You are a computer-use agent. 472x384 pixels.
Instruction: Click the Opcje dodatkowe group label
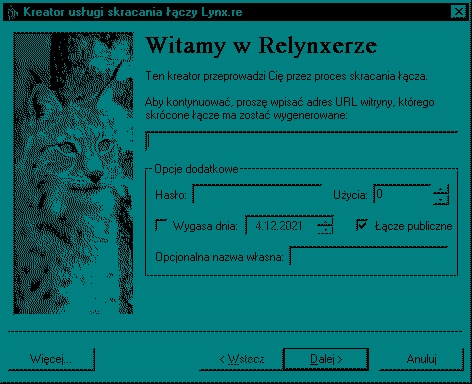pyautogui.click(x=196, y=169)
